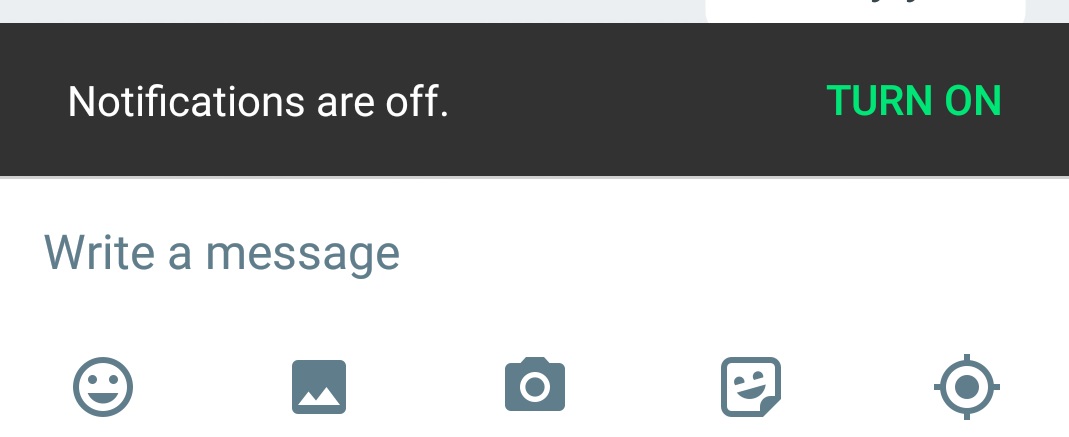Open the emoji picker smiley icon
The height and width of the screenshot is (437, 1069).
tap(103, 387)
